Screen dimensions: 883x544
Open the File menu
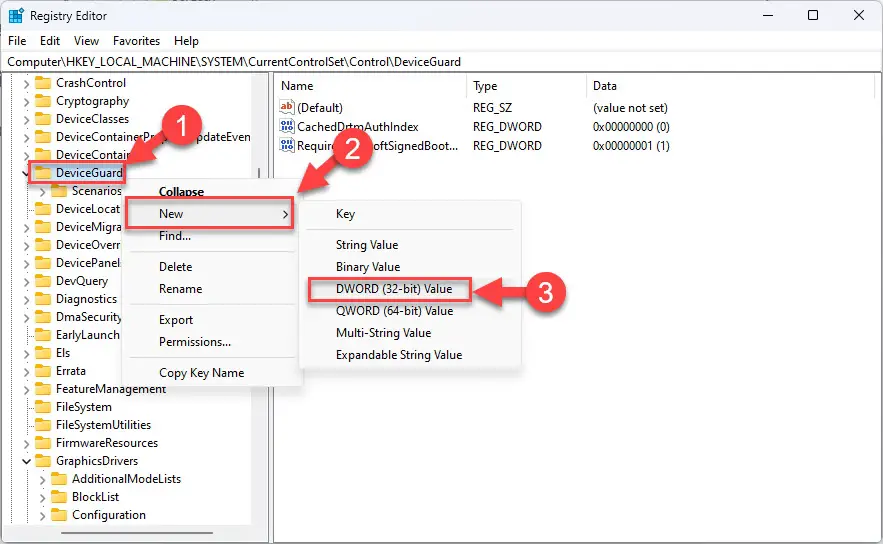pos(17,41)
